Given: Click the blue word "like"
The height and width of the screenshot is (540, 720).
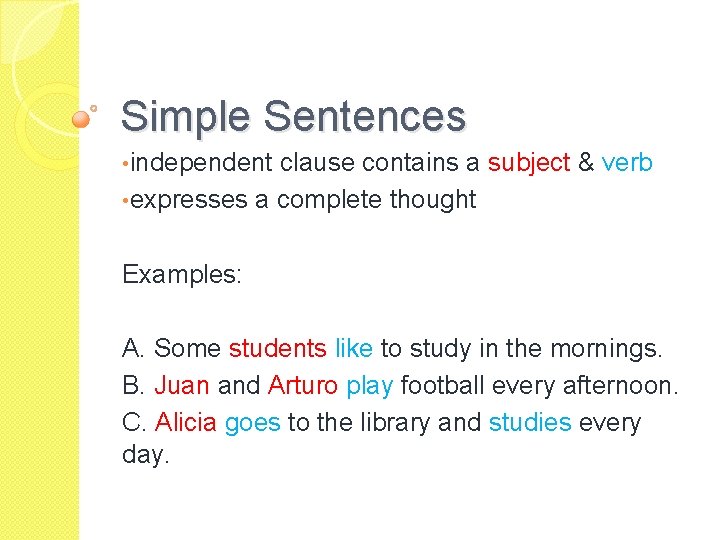Looking at the screenshot, I should click(354, 348).
